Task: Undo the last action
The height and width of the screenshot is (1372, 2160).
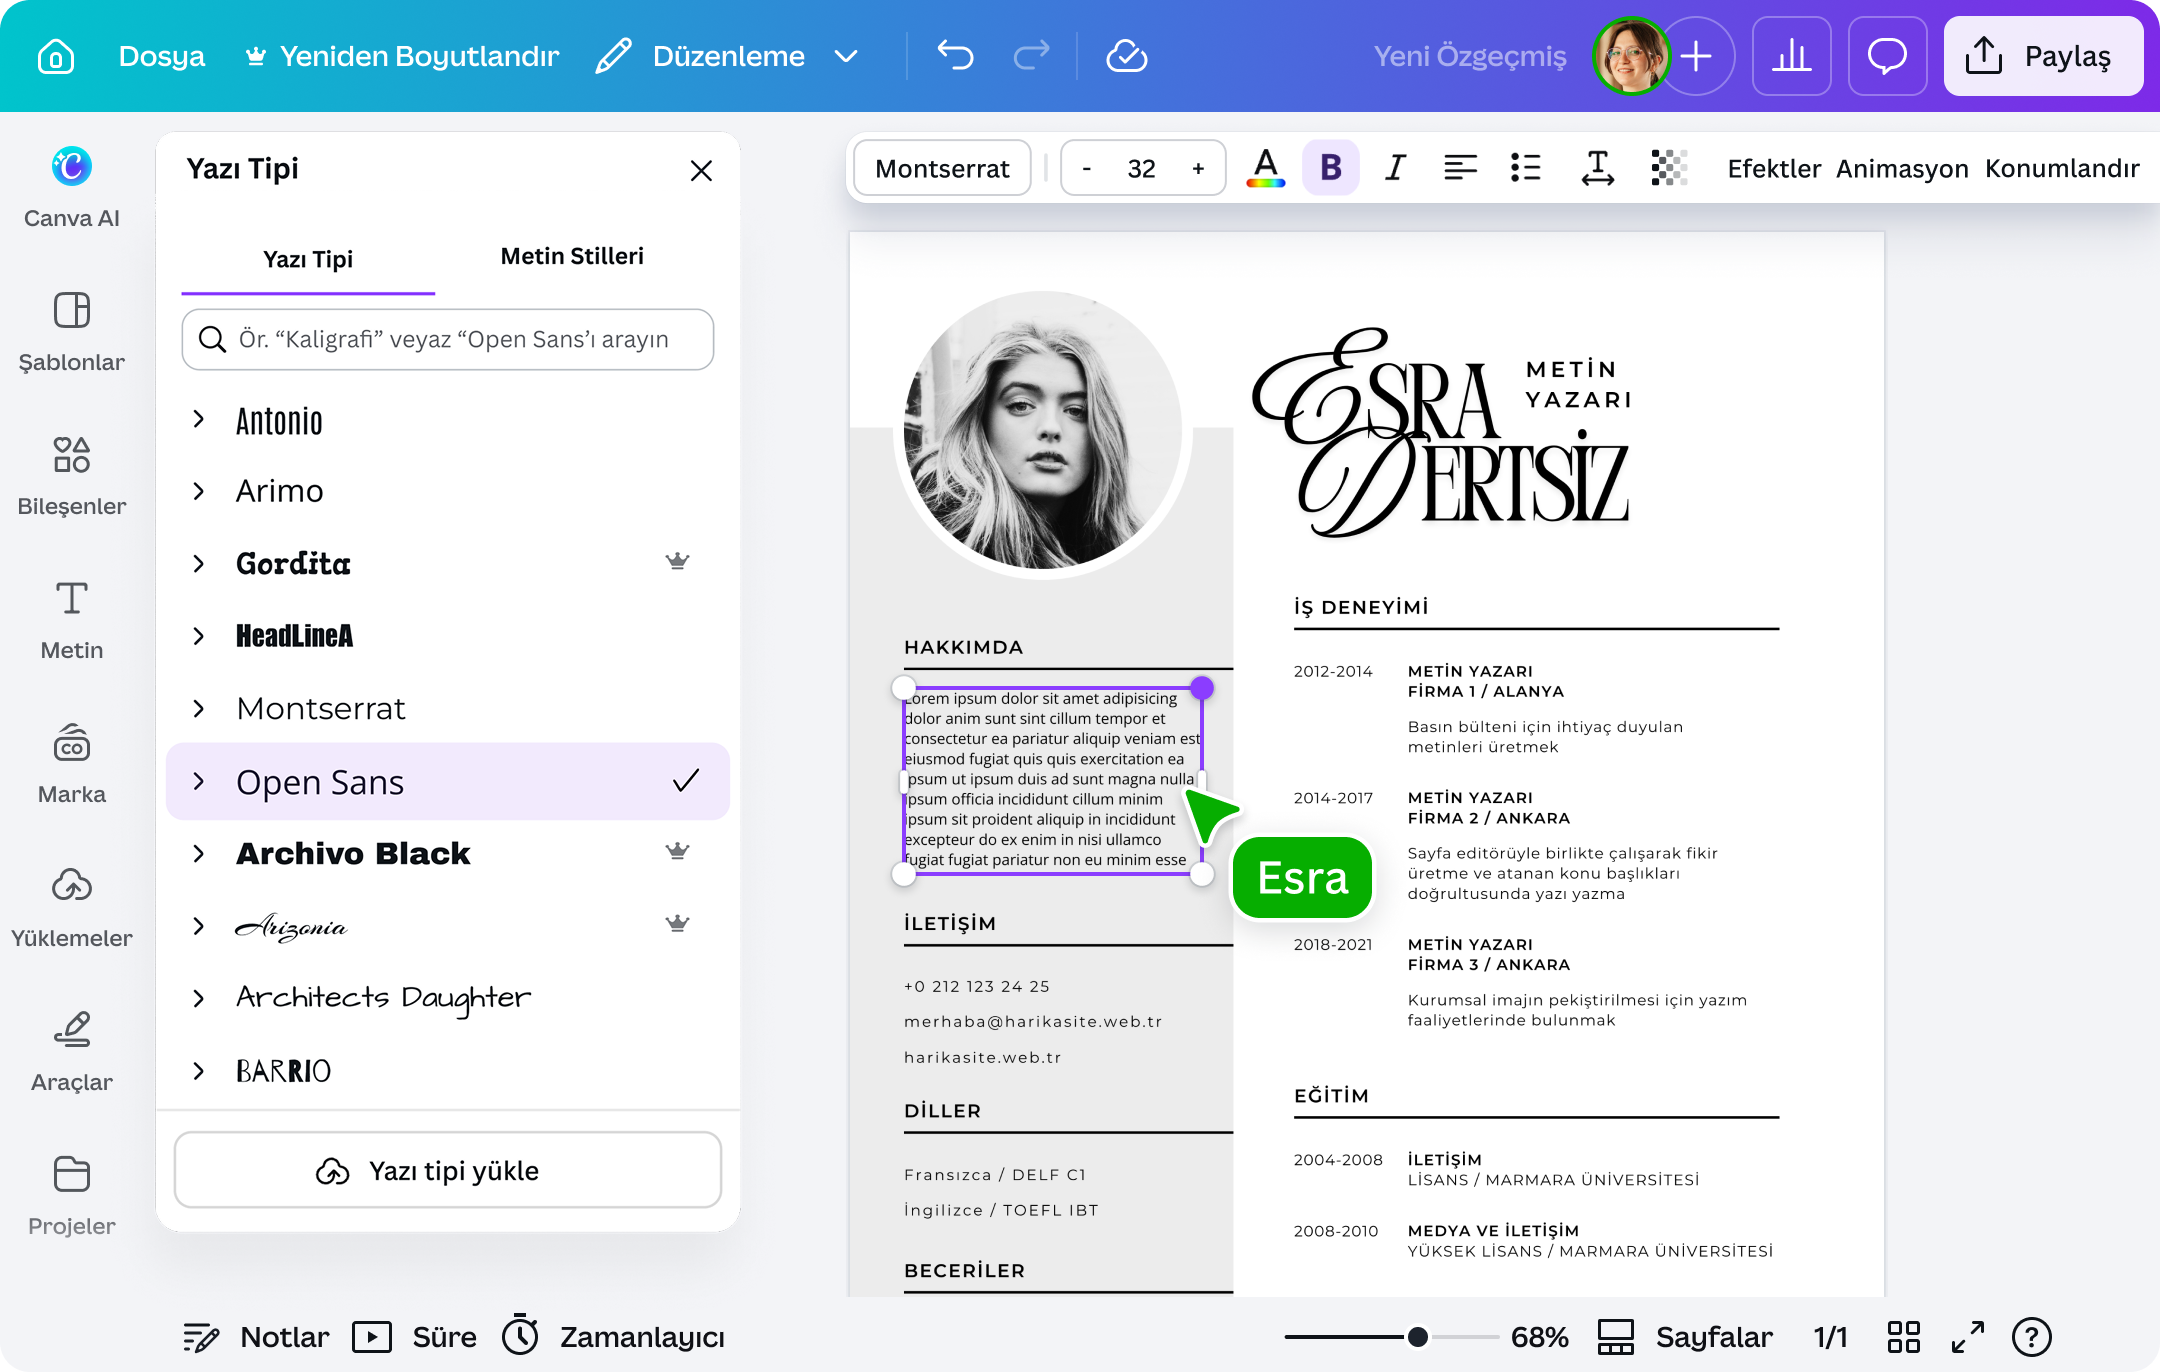Action: pyautogui.click(x=955, y=56)
